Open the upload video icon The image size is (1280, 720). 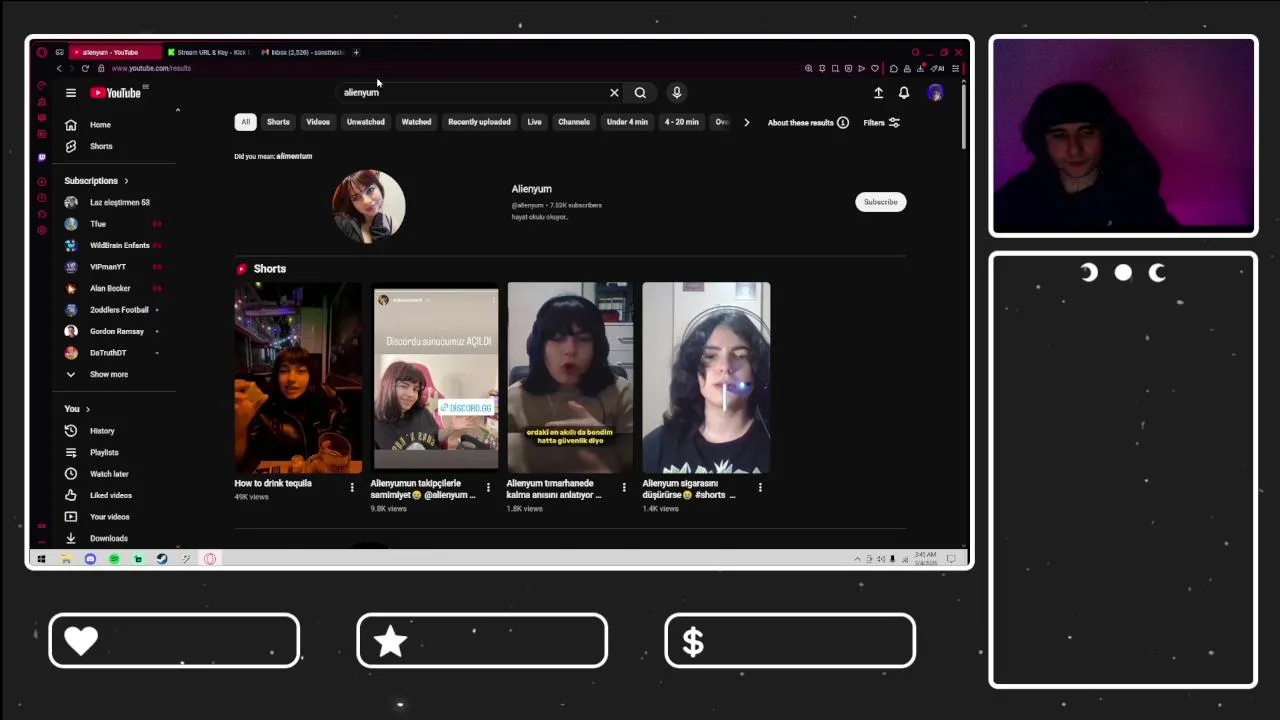tap(878, 93)
